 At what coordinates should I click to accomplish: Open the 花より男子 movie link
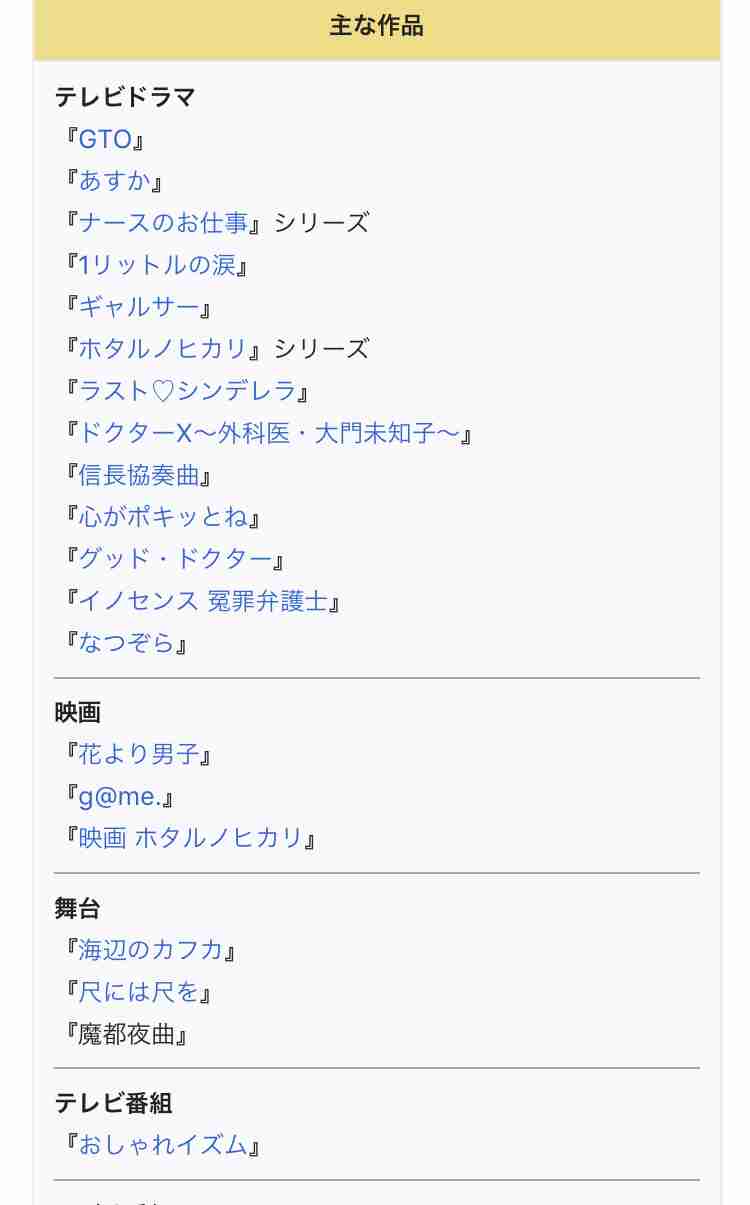[x=139, y=754]
